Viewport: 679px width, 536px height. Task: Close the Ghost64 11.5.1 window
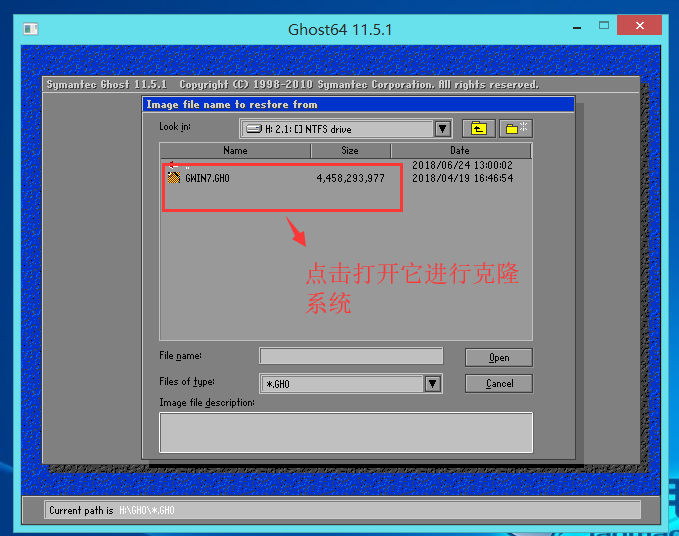640,26
